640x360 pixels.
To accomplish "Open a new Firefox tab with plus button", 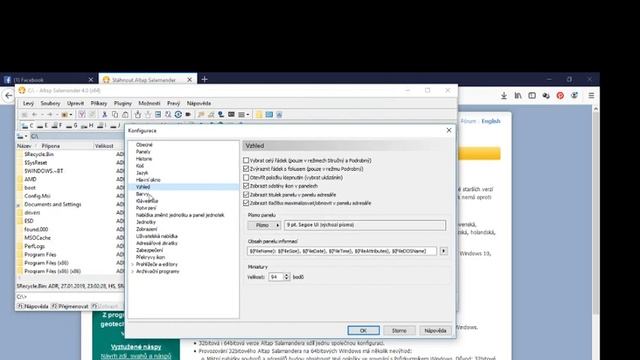I will [x=204, y=79].
